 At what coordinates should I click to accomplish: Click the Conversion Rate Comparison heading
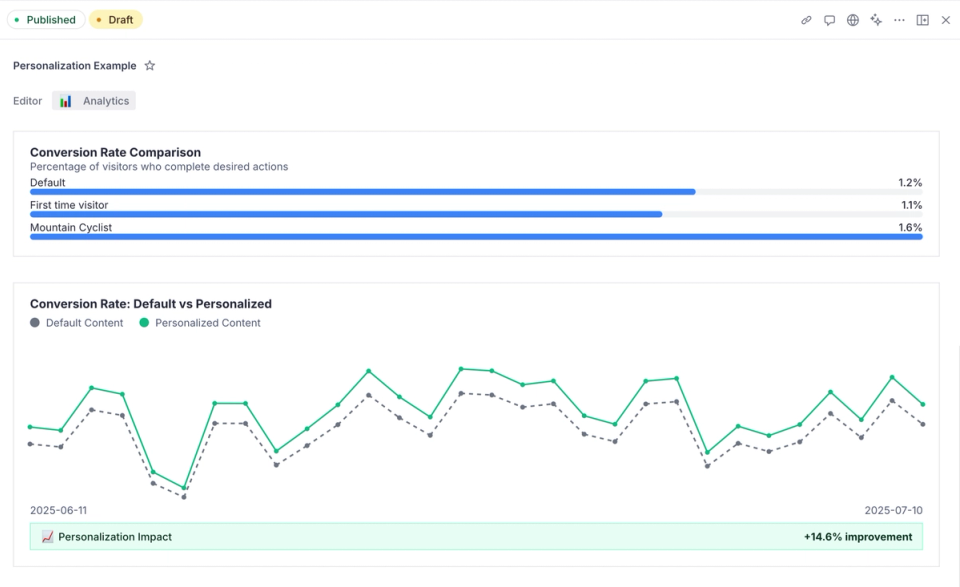point(115,152)
